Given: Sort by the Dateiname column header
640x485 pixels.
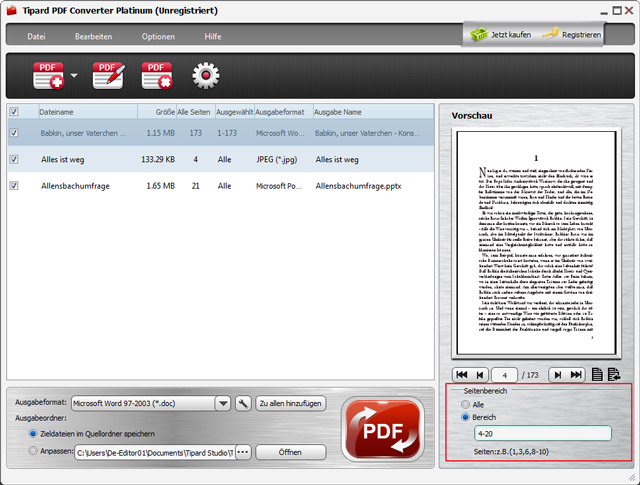Looking at the screenshot, I should (87, 112).
